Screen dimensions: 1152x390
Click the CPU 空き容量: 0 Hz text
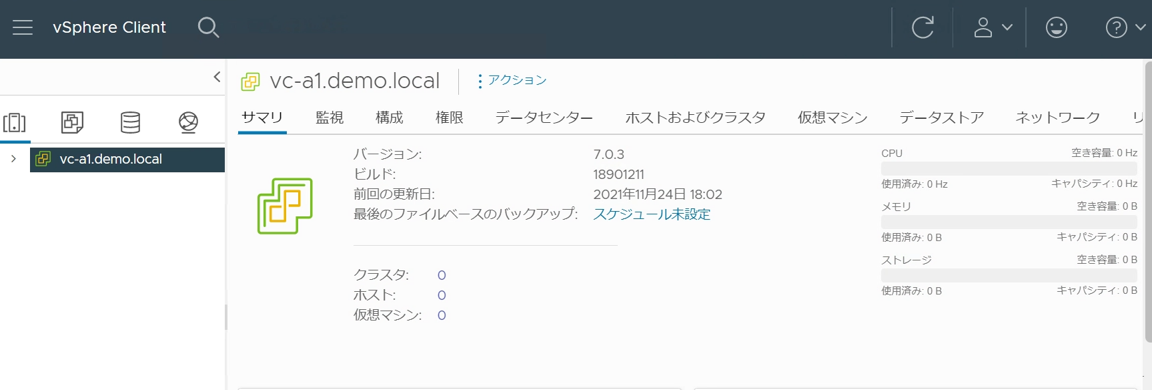click(x=1104, y=154)
